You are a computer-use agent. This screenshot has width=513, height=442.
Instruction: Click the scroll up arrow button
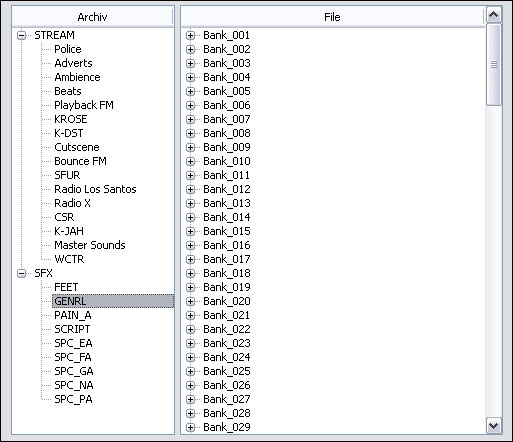[x=494, y=15]
